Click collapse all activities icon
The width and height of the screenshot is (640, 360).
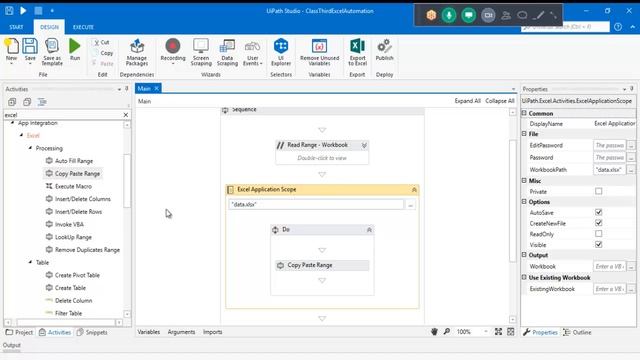tap(27, 102)
